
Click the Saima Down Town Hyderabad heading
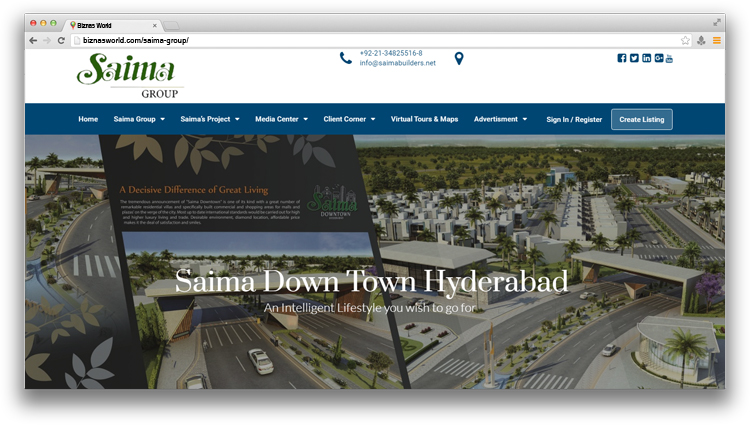371,281
